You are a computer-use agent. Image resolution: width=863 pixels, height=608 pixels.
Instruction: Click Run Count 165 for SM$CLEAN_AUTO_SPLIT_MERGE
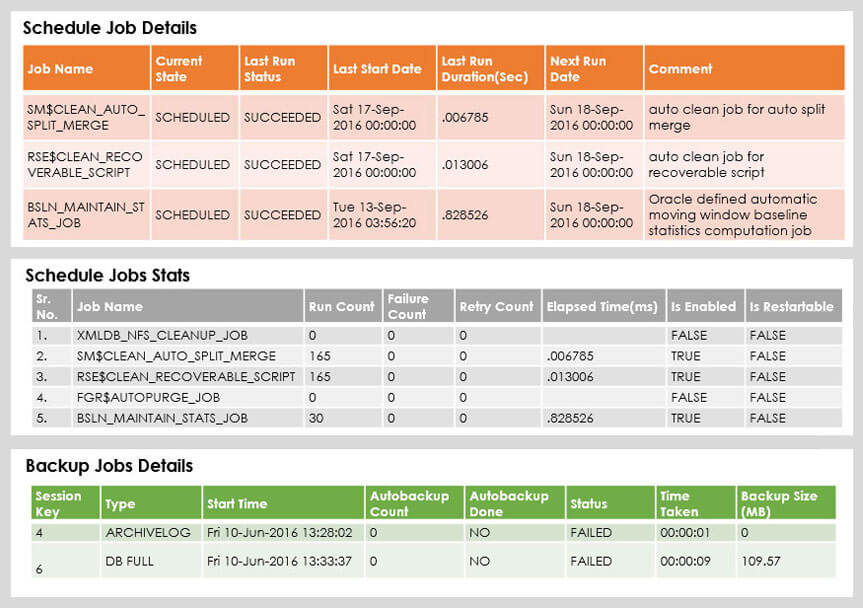coord(320,356)
